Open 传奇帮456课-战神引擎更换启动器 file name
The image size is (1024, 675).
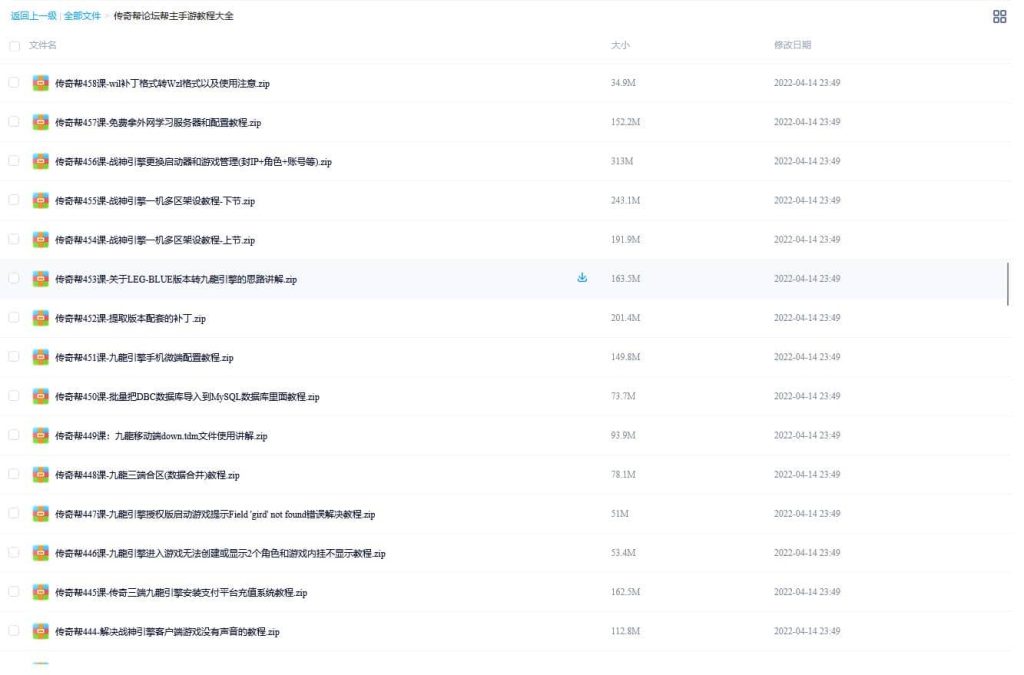[x=193, y=162]
